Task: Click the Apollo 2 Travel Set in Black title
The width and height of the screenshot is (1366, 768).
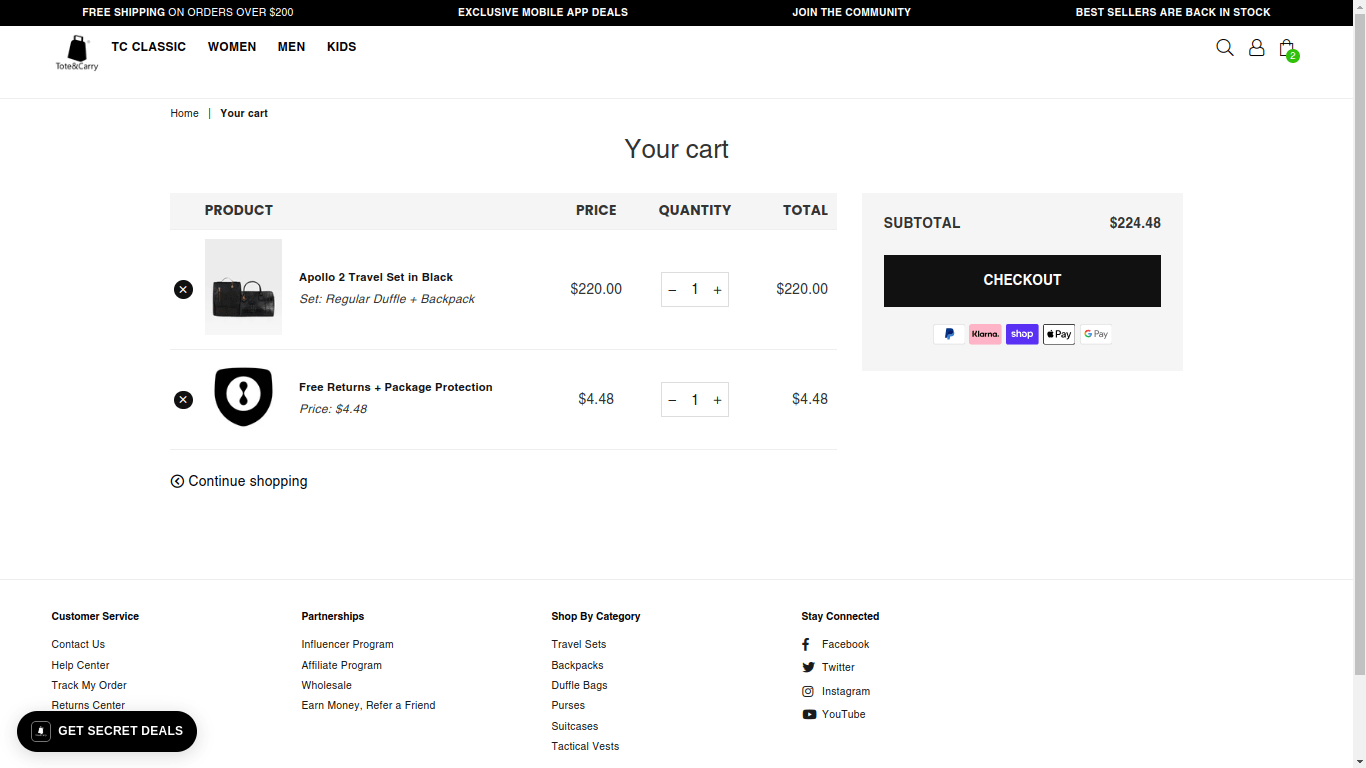Action: pyautogui.click(x=376, y=277)
